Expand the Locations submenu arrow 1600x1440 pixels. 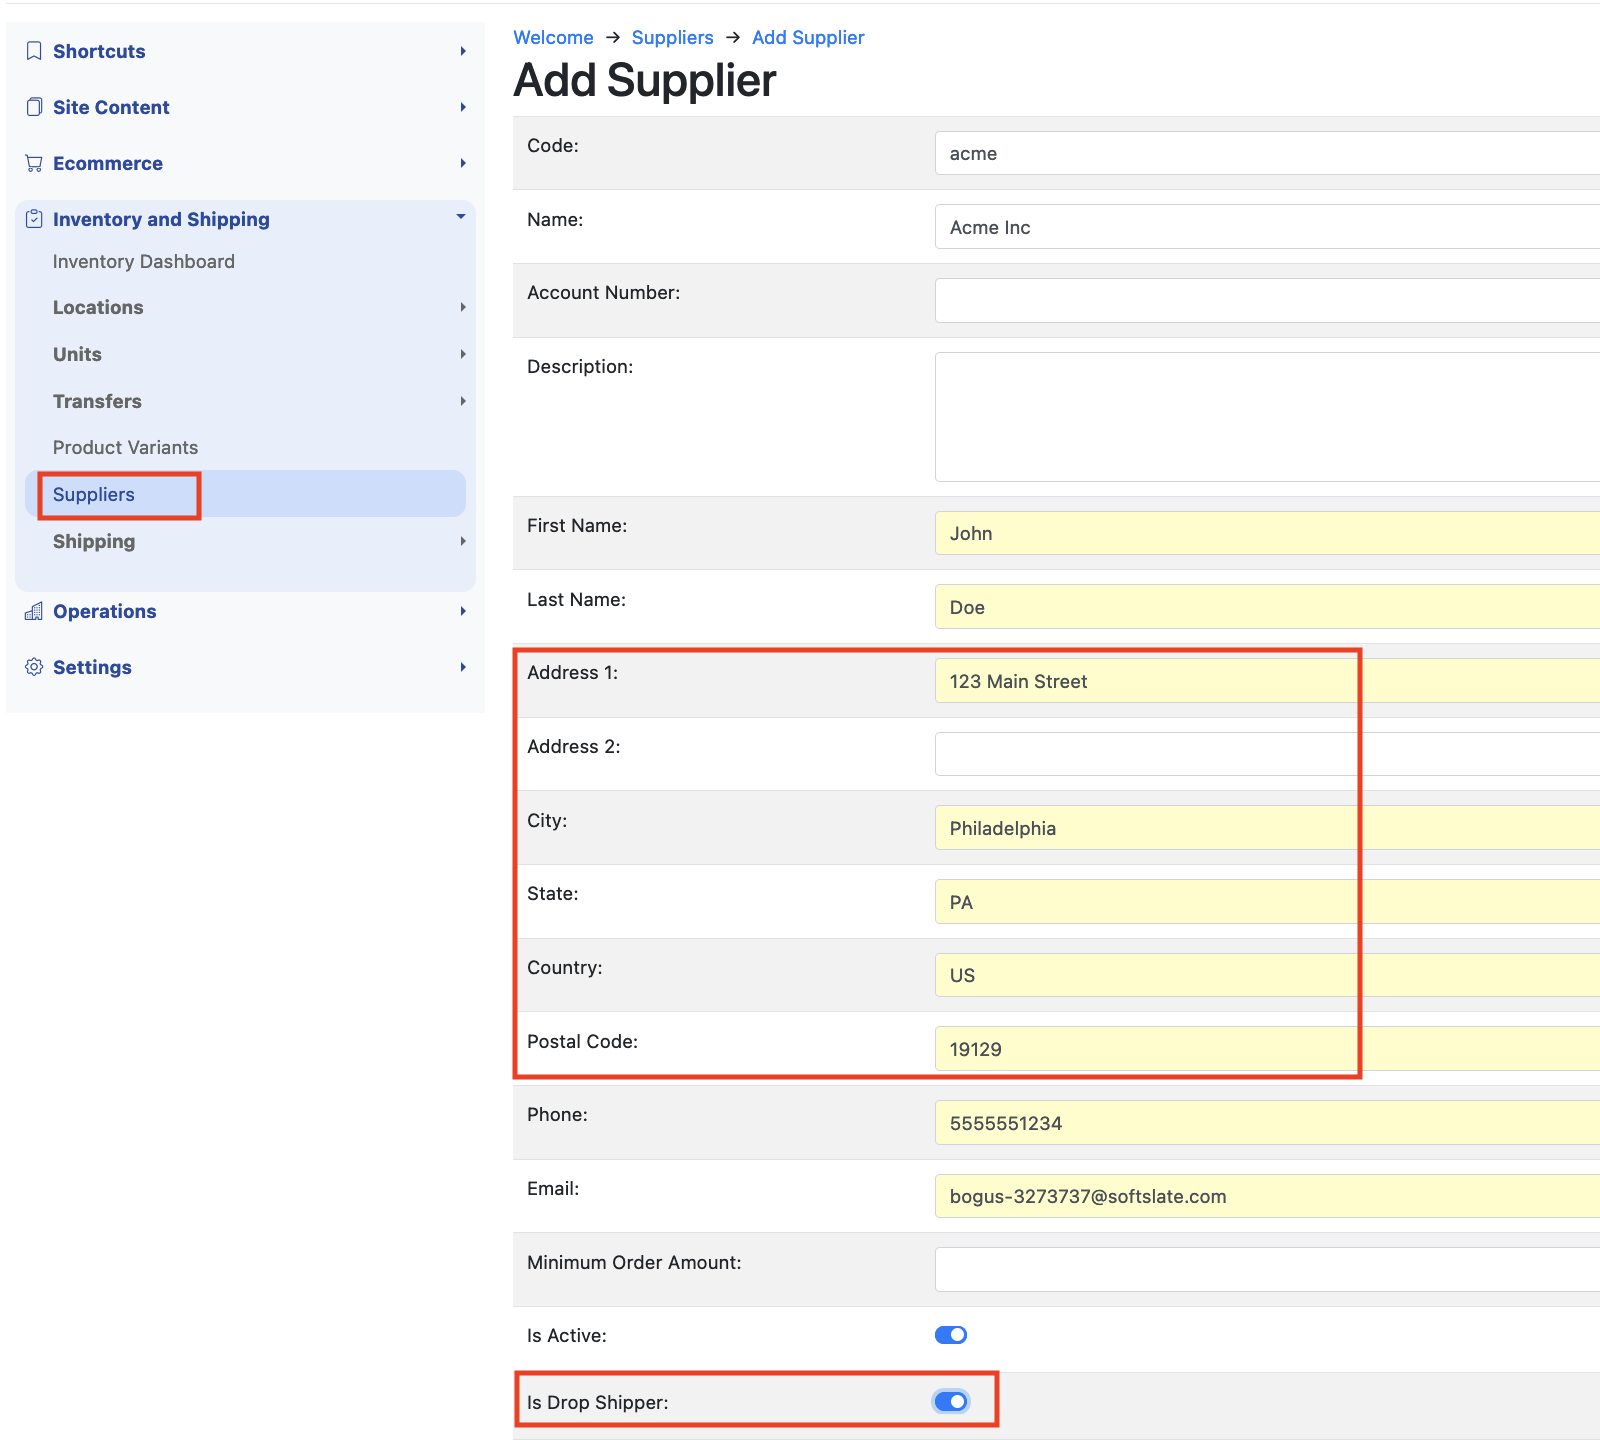[463, 307]
